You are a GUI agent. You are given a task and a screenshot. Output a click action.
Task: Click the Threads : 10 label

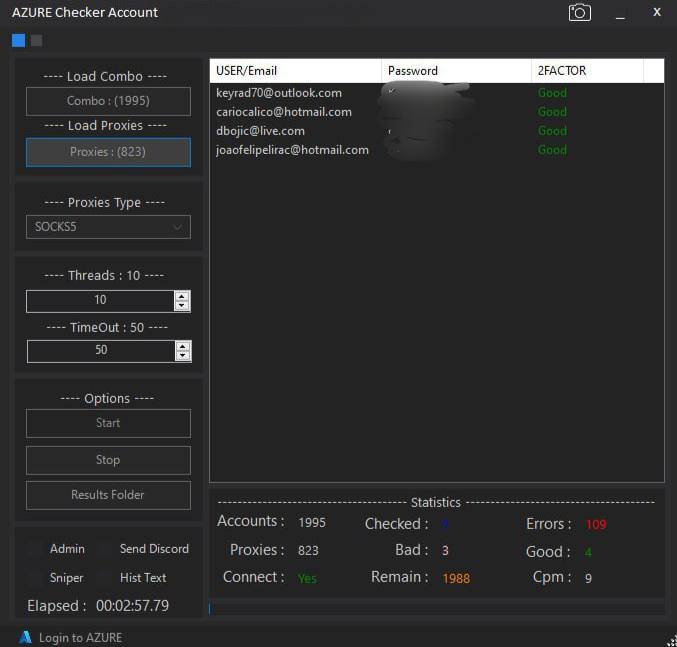coord(104,275)
